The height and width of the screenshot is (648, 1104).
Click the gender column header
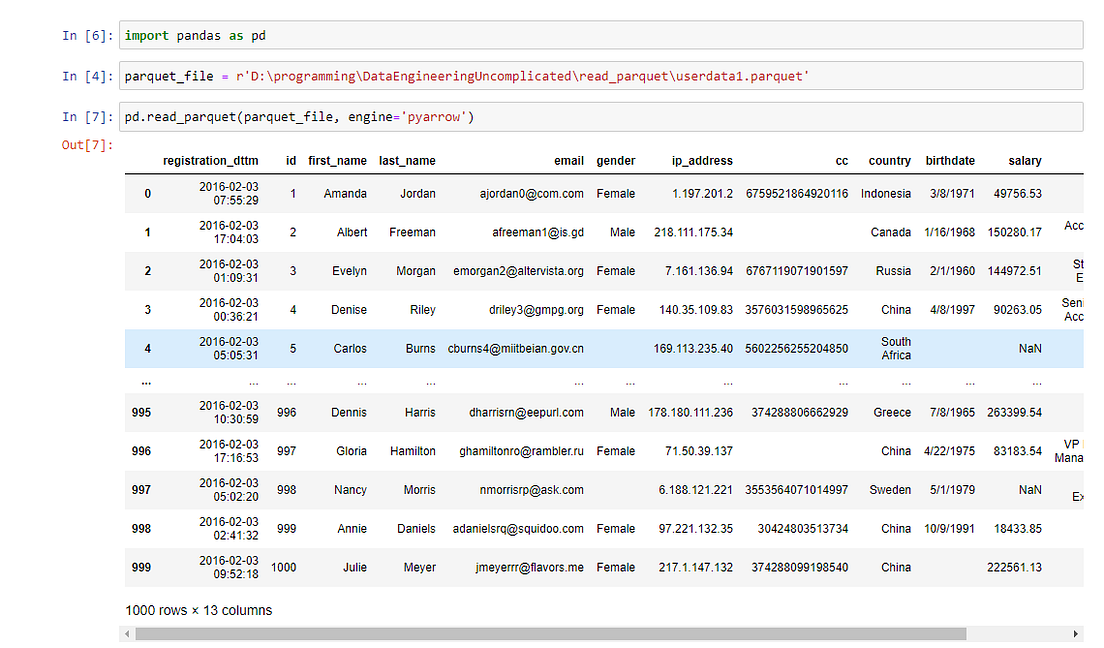pyautogui.click(x=615, y=160)
